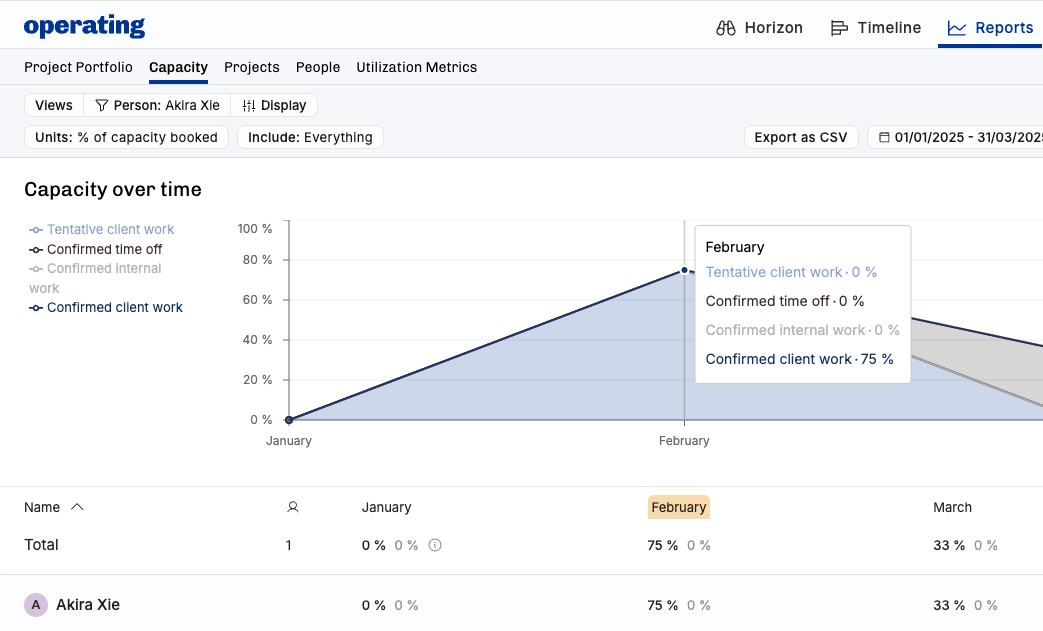Click the Reports chart icon

(x=957, y=28)
